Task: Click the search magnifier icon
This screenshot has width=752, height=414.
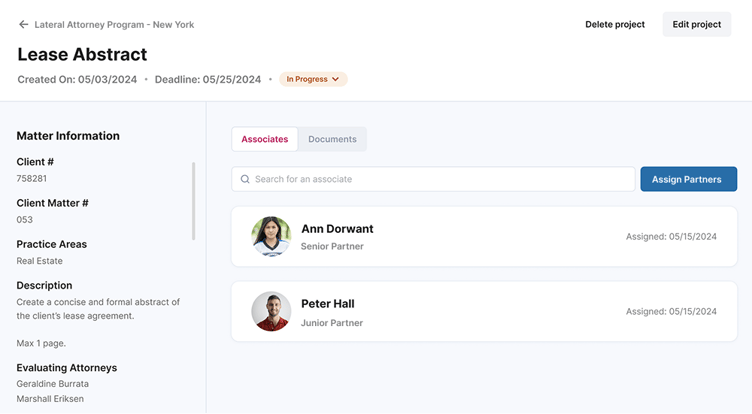Action: [245, 179]
